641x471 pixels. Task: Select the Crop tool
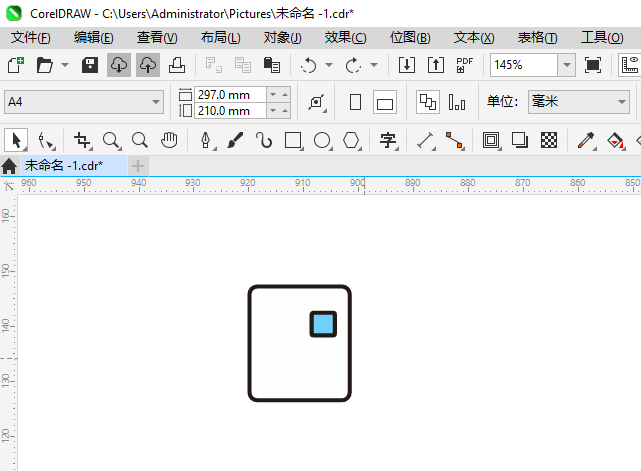coord(83,141)
